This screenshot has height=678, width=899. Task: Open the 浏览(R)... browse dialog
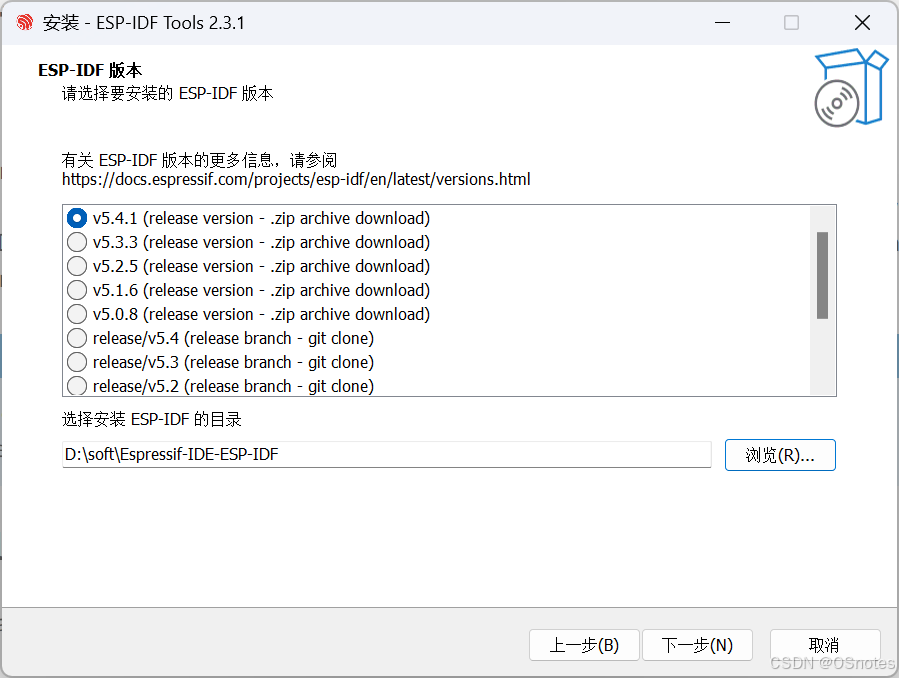pyautogui.click(x=780, y=455)
